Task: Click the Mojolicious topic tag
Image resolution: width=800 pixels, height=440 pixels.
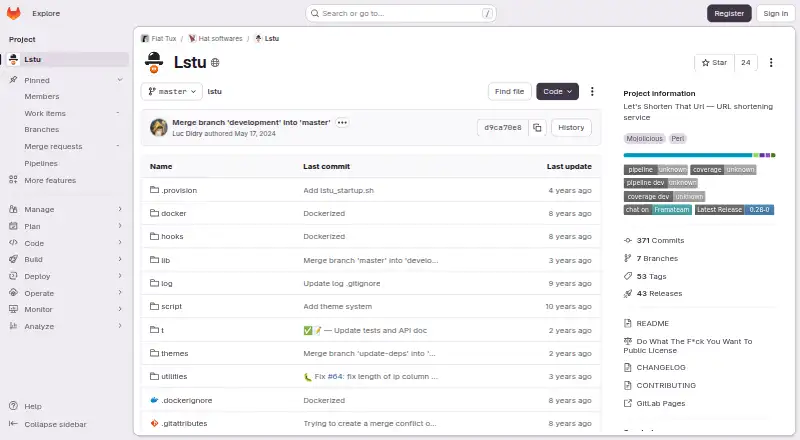Action: point(644,138)
